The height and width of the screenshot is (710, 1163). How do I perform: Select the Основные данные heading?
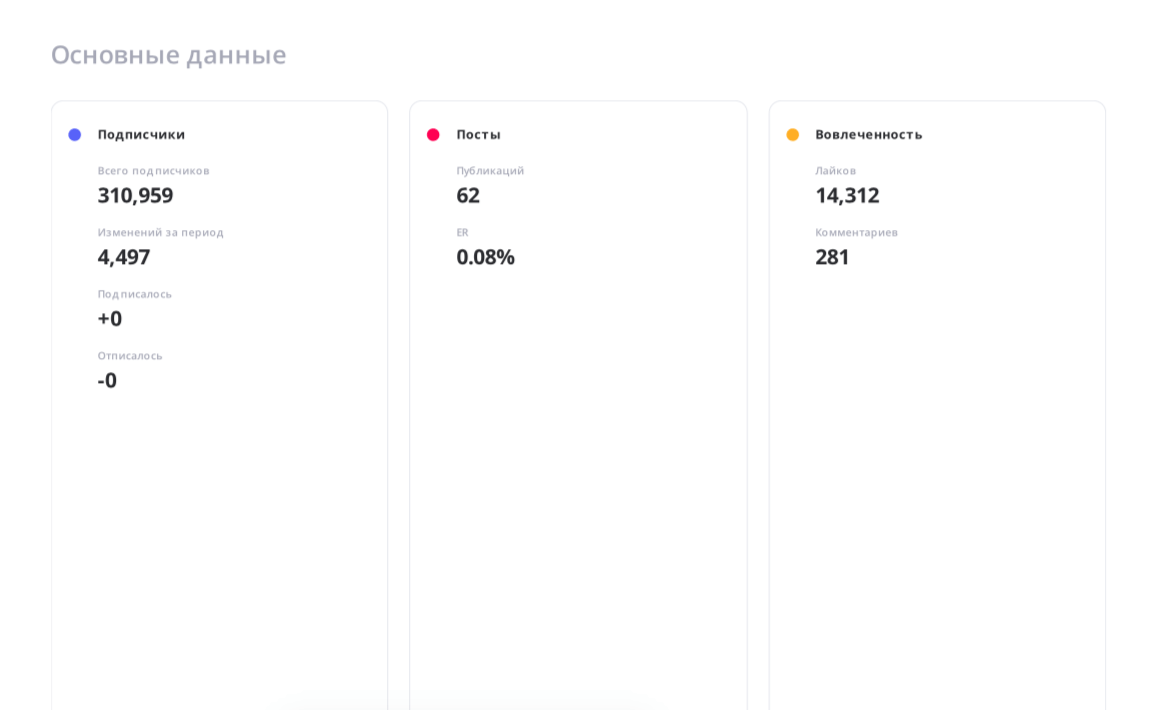click(x=168, y=55)
